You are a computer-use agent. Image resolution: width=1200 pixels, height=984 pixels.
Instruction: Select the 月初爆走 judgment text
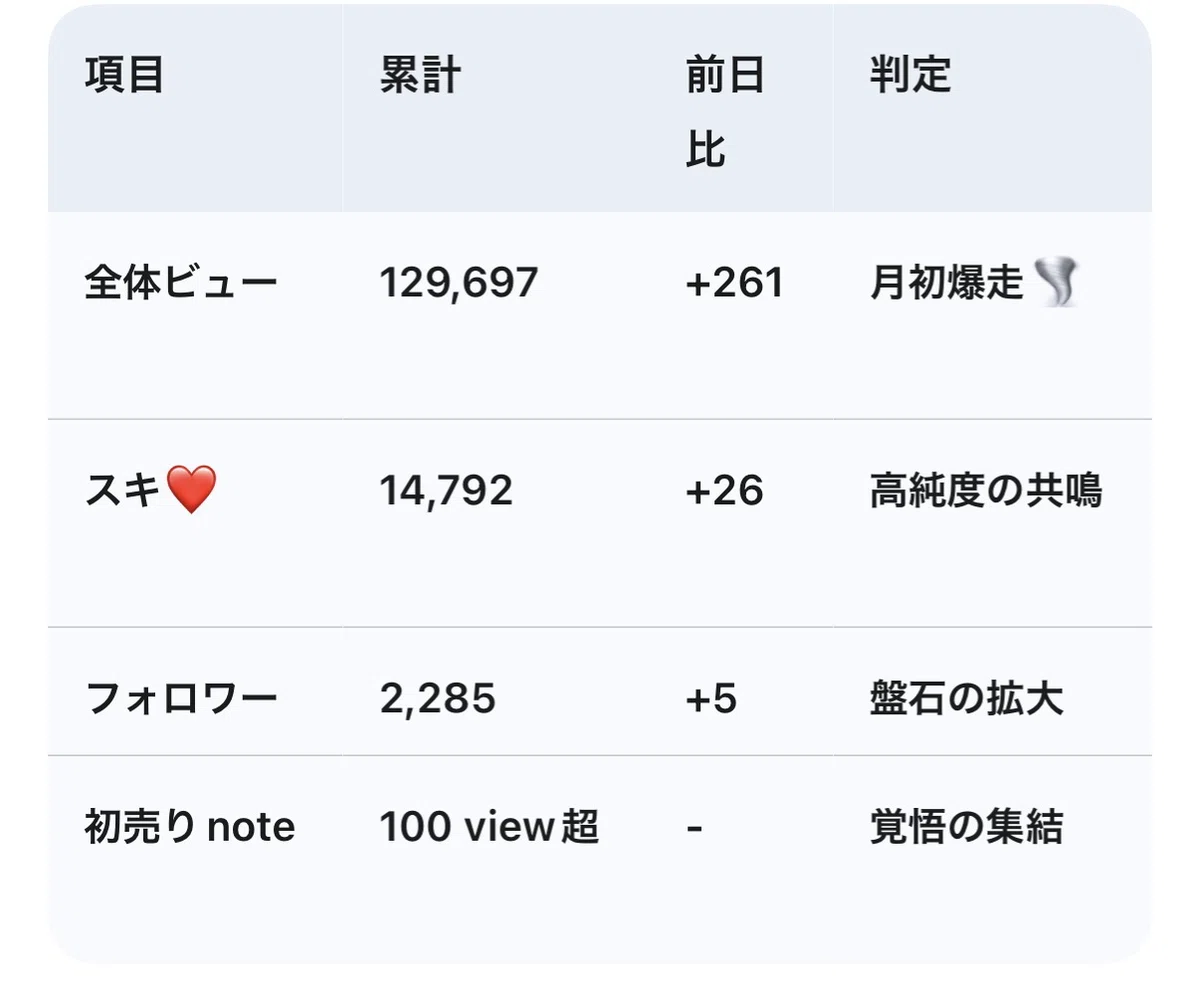[x=947, y=283]
